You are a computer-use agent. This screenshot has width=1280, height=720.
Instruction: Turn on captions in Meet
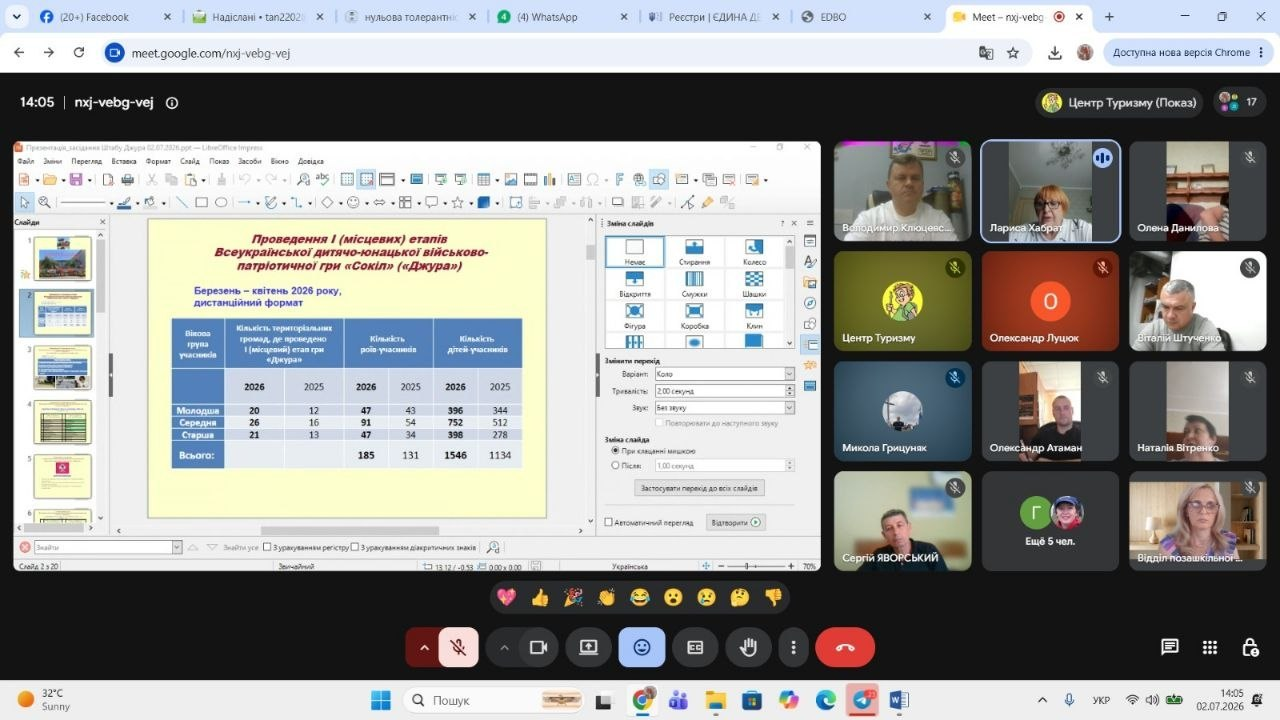pos(695,647)
